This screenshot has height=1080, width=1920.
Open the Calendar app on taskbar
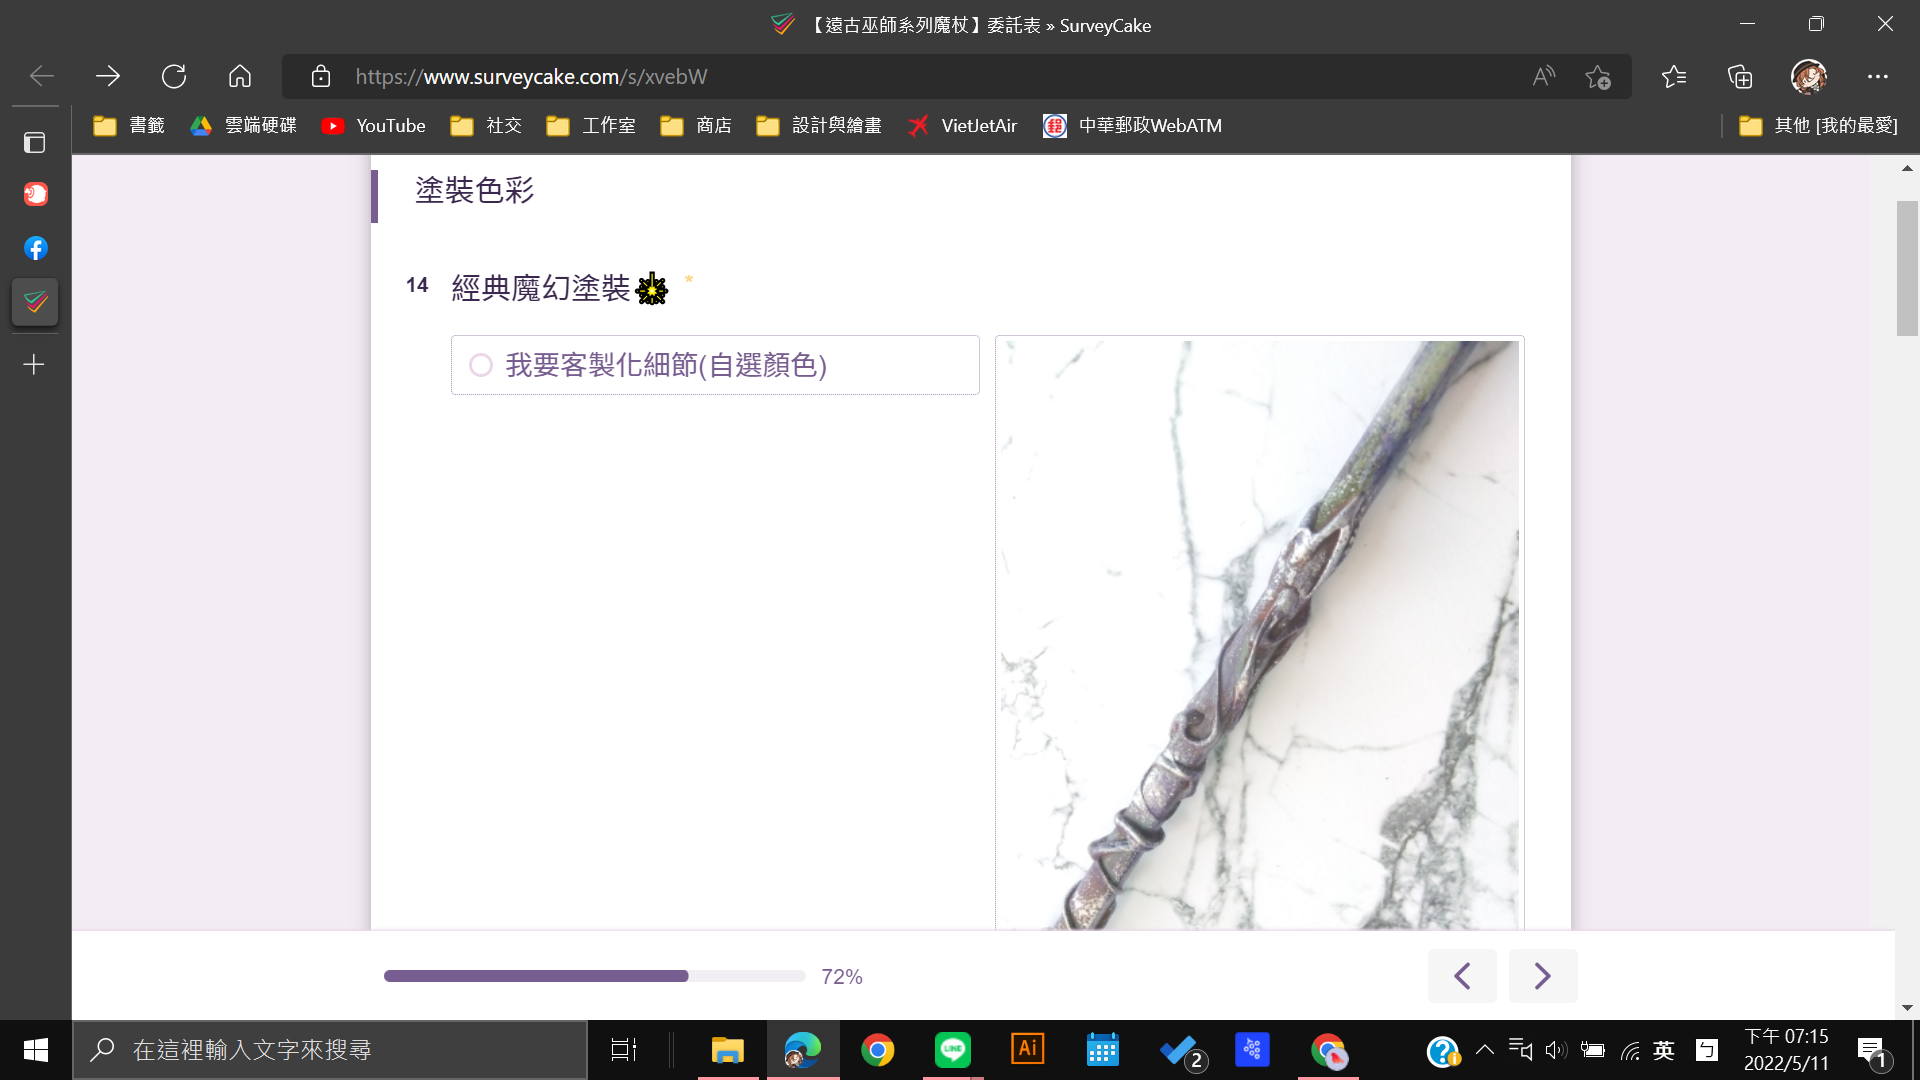click(1103, 1050)
